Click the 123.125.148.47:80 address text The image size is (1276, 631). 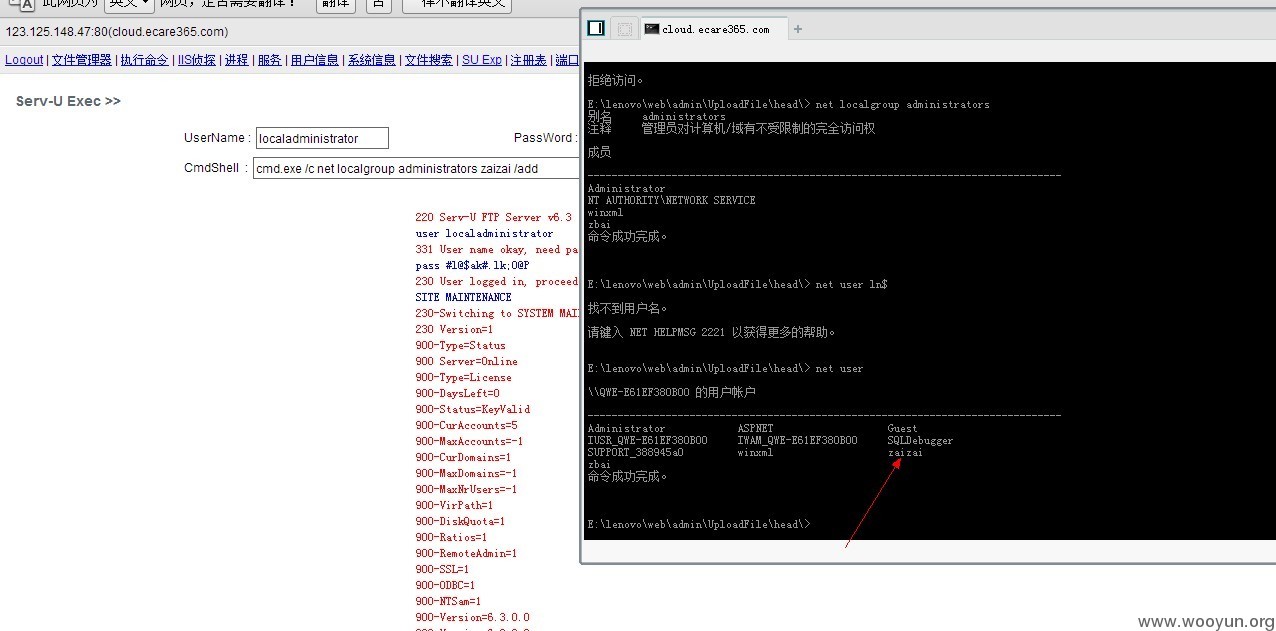(x=116, y=32)
